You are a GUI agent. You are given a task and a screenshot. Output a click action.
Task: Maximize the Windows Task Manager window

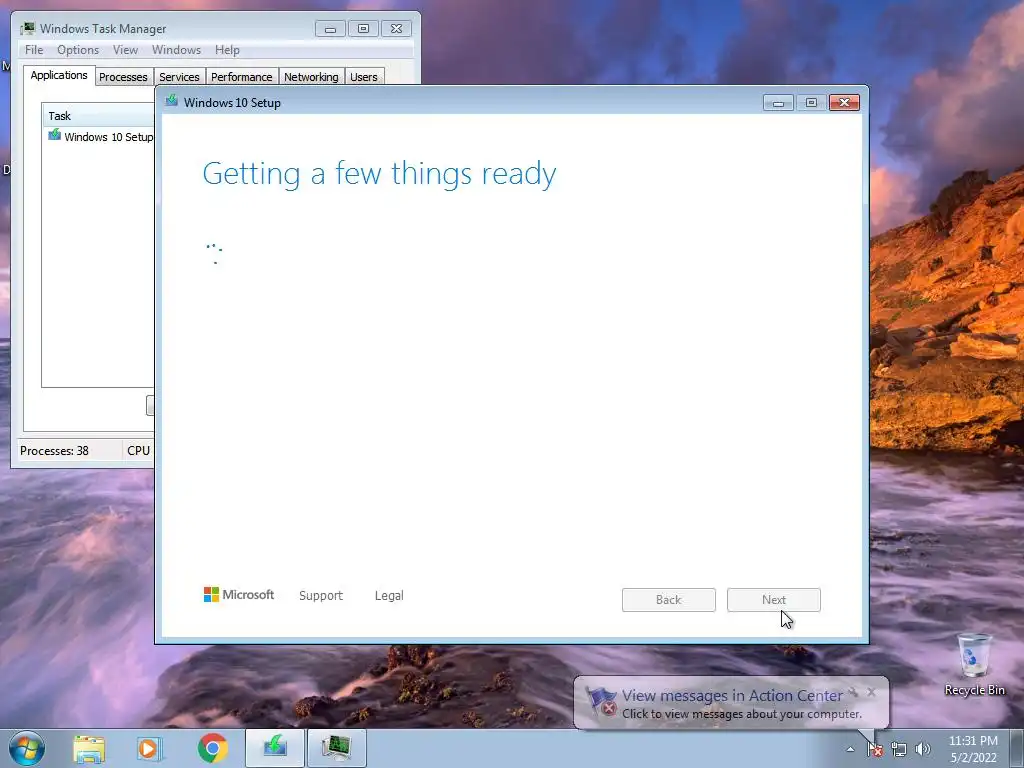pos(363,29)
